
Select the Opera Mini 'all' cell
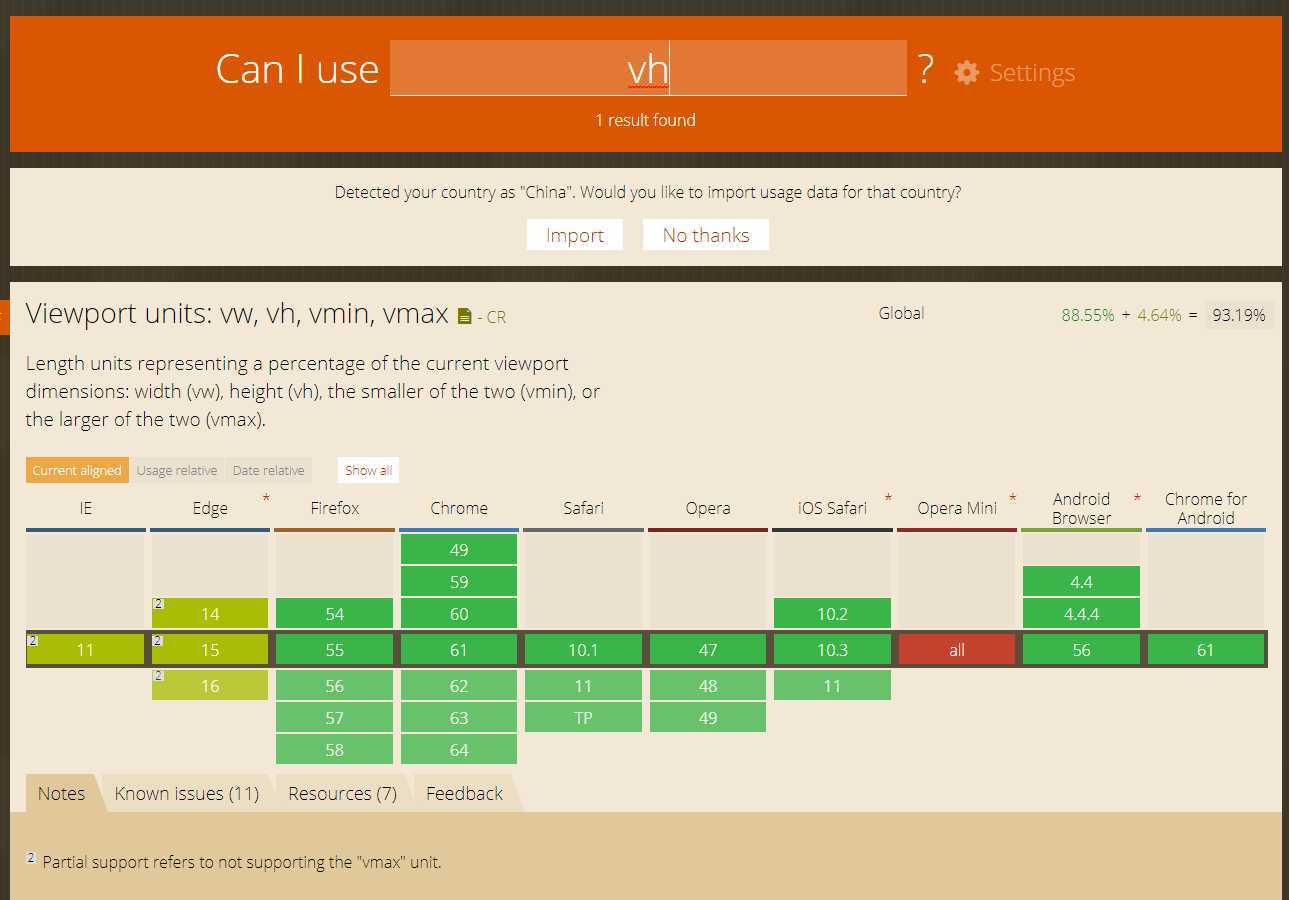pyautogui.click(x=957, y=650)
